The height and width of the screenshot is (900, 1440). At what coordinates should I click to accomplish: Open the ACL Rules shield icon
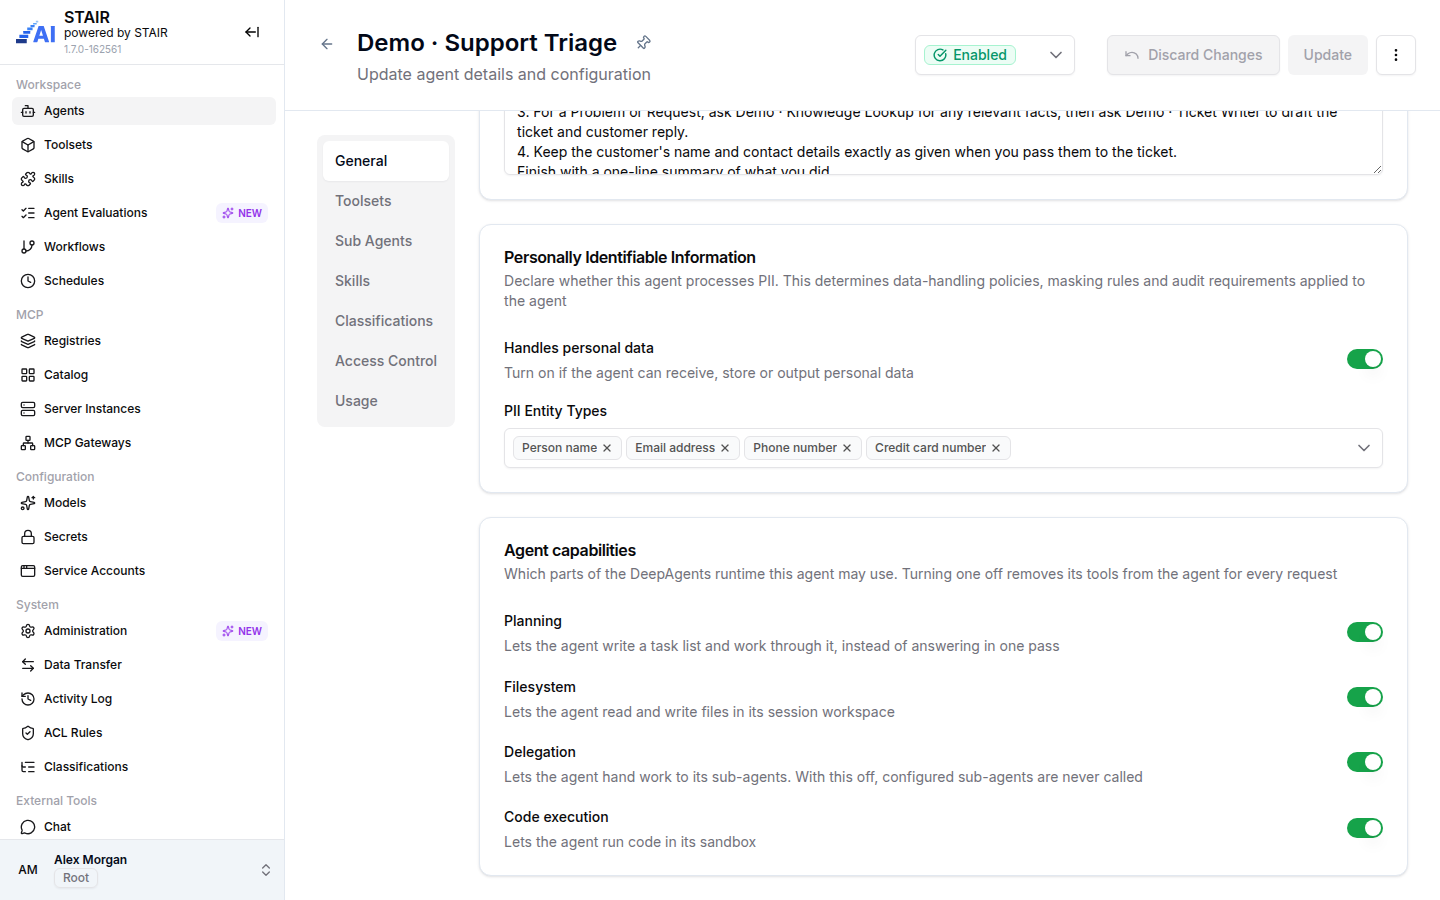[28, 733]
